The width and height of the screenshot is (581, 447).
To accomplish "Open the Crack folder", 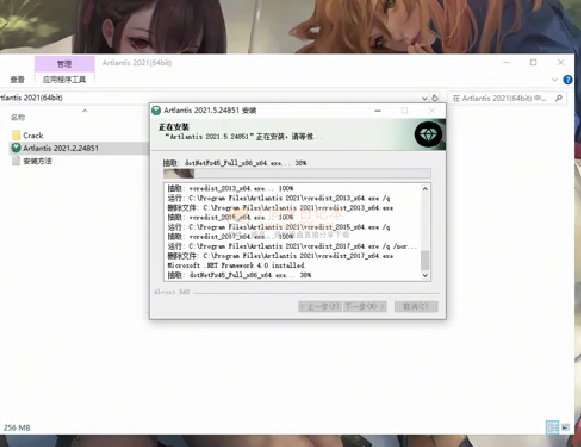I will coord(33,135).
